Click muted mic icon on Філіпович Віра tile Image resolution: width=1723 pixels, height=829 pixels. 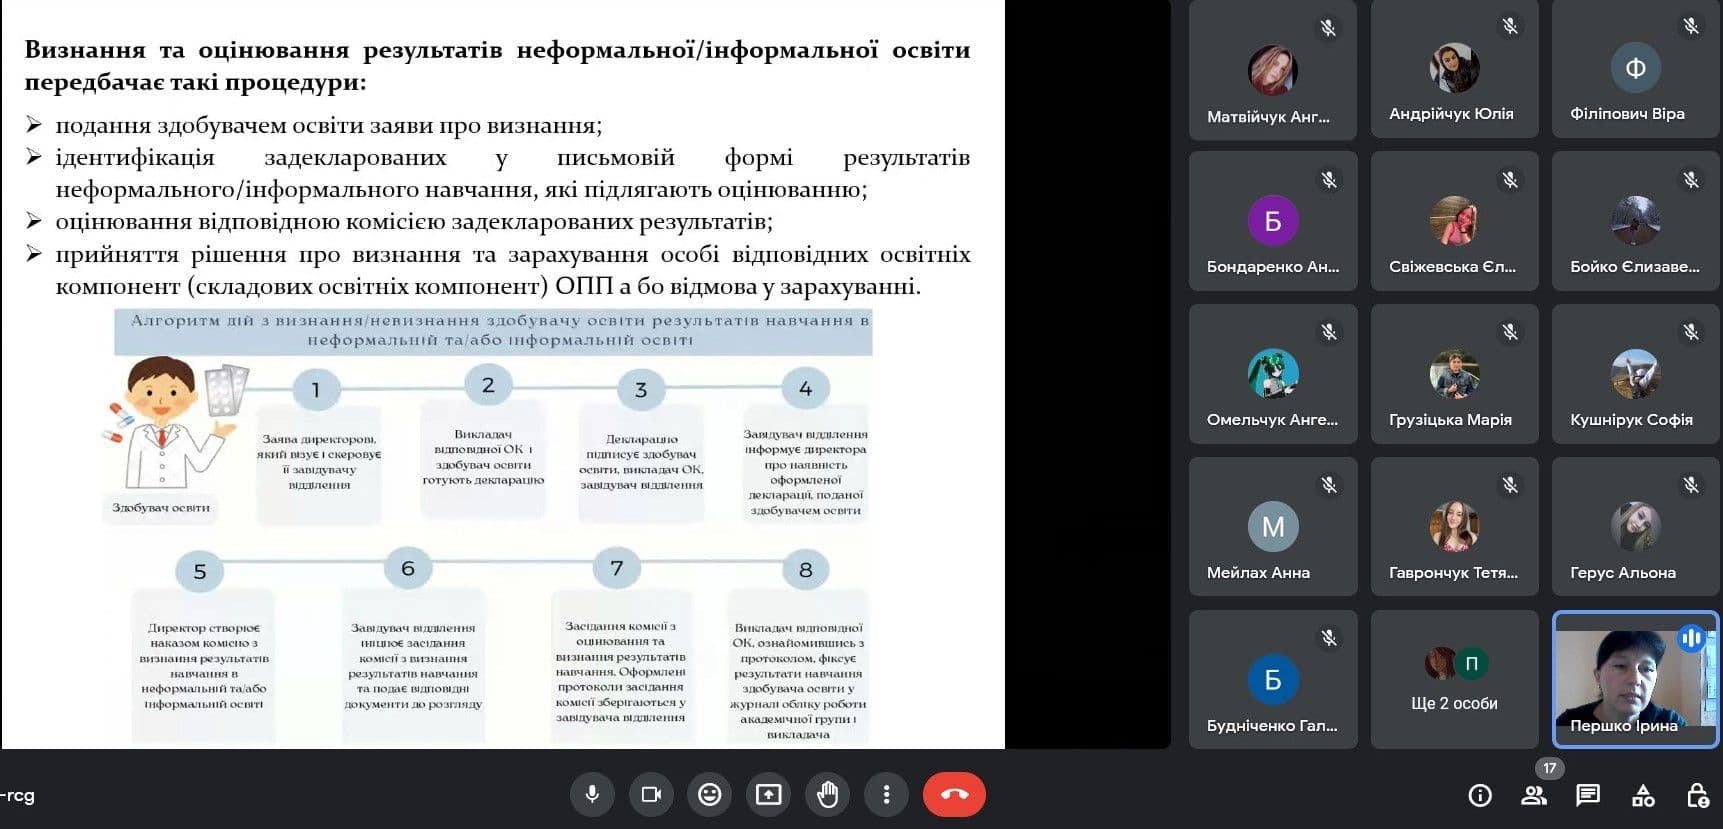click(1691, 26)
